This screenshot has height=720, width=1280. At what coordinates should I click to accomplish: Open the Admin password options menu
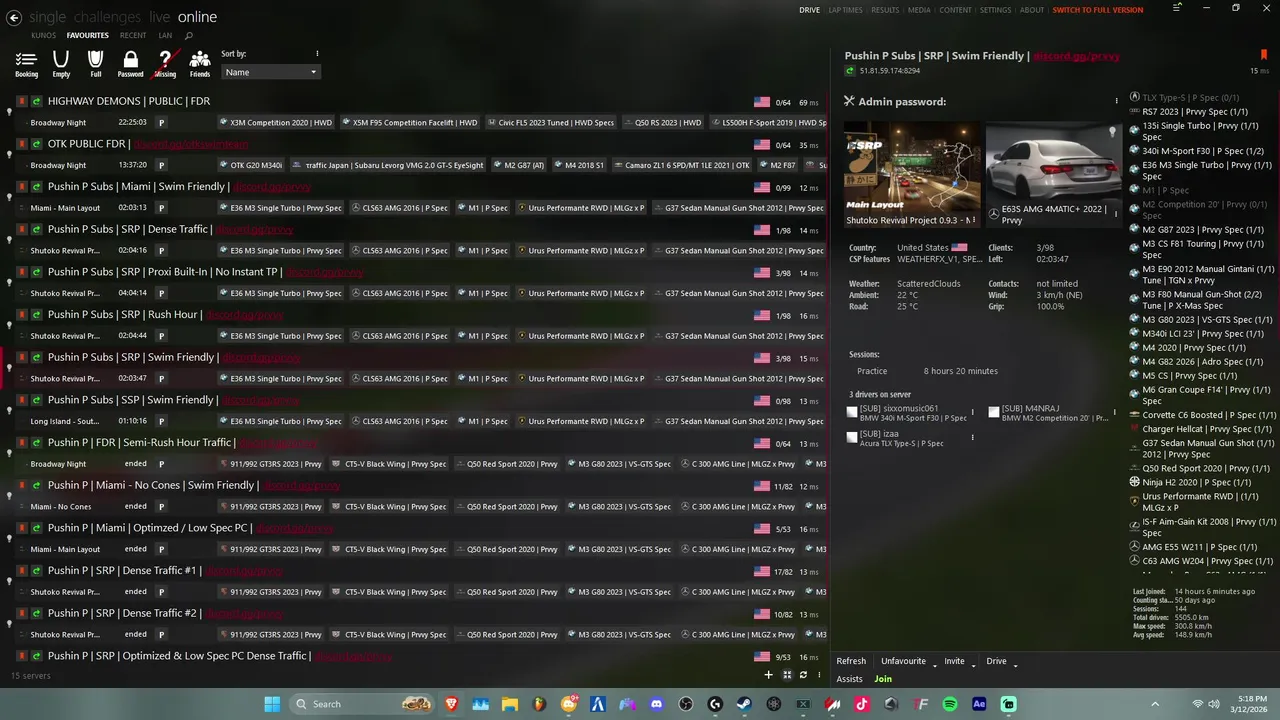(x=1117, y=101)
